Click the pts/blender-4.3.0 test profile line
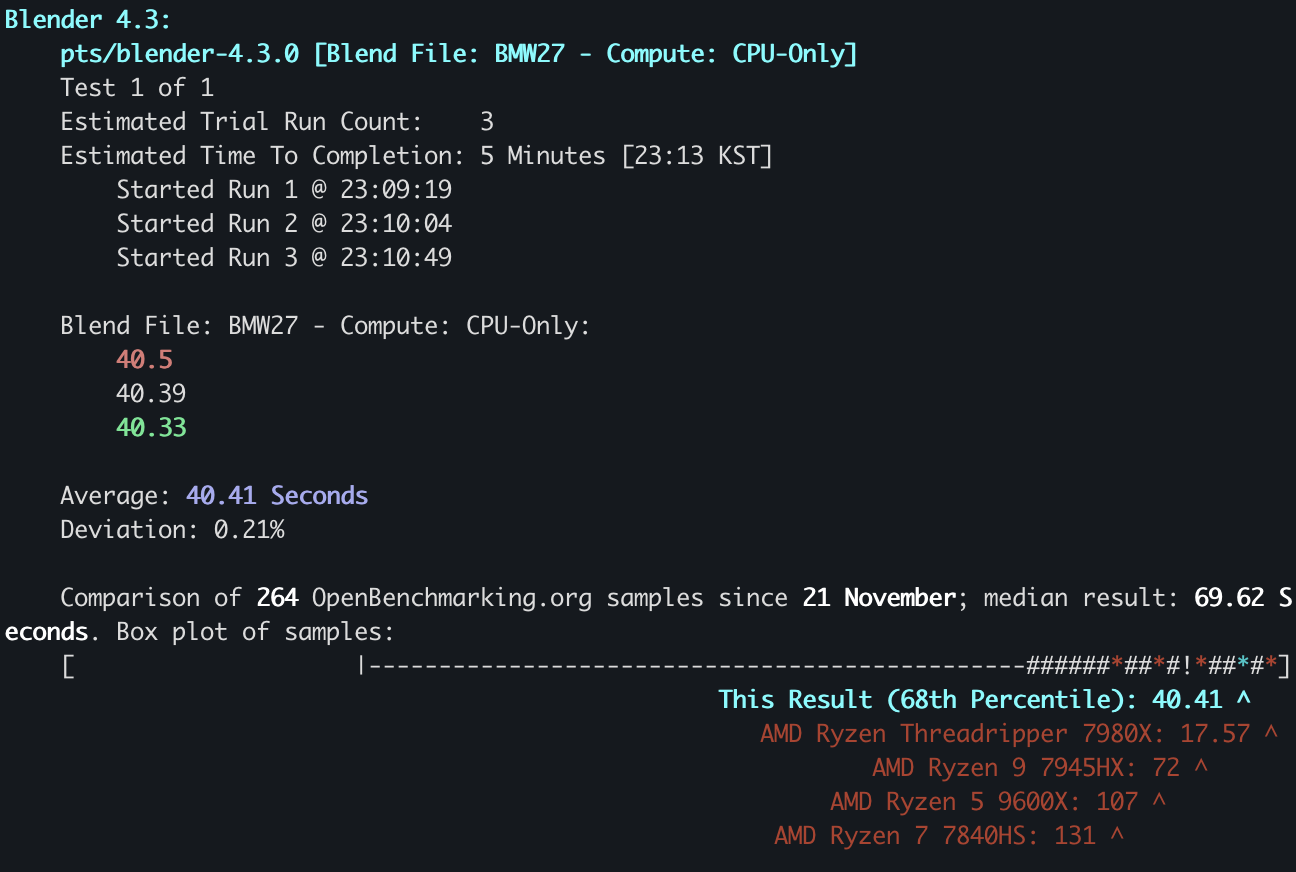The image size is (1296, 872). coord(459,54)
